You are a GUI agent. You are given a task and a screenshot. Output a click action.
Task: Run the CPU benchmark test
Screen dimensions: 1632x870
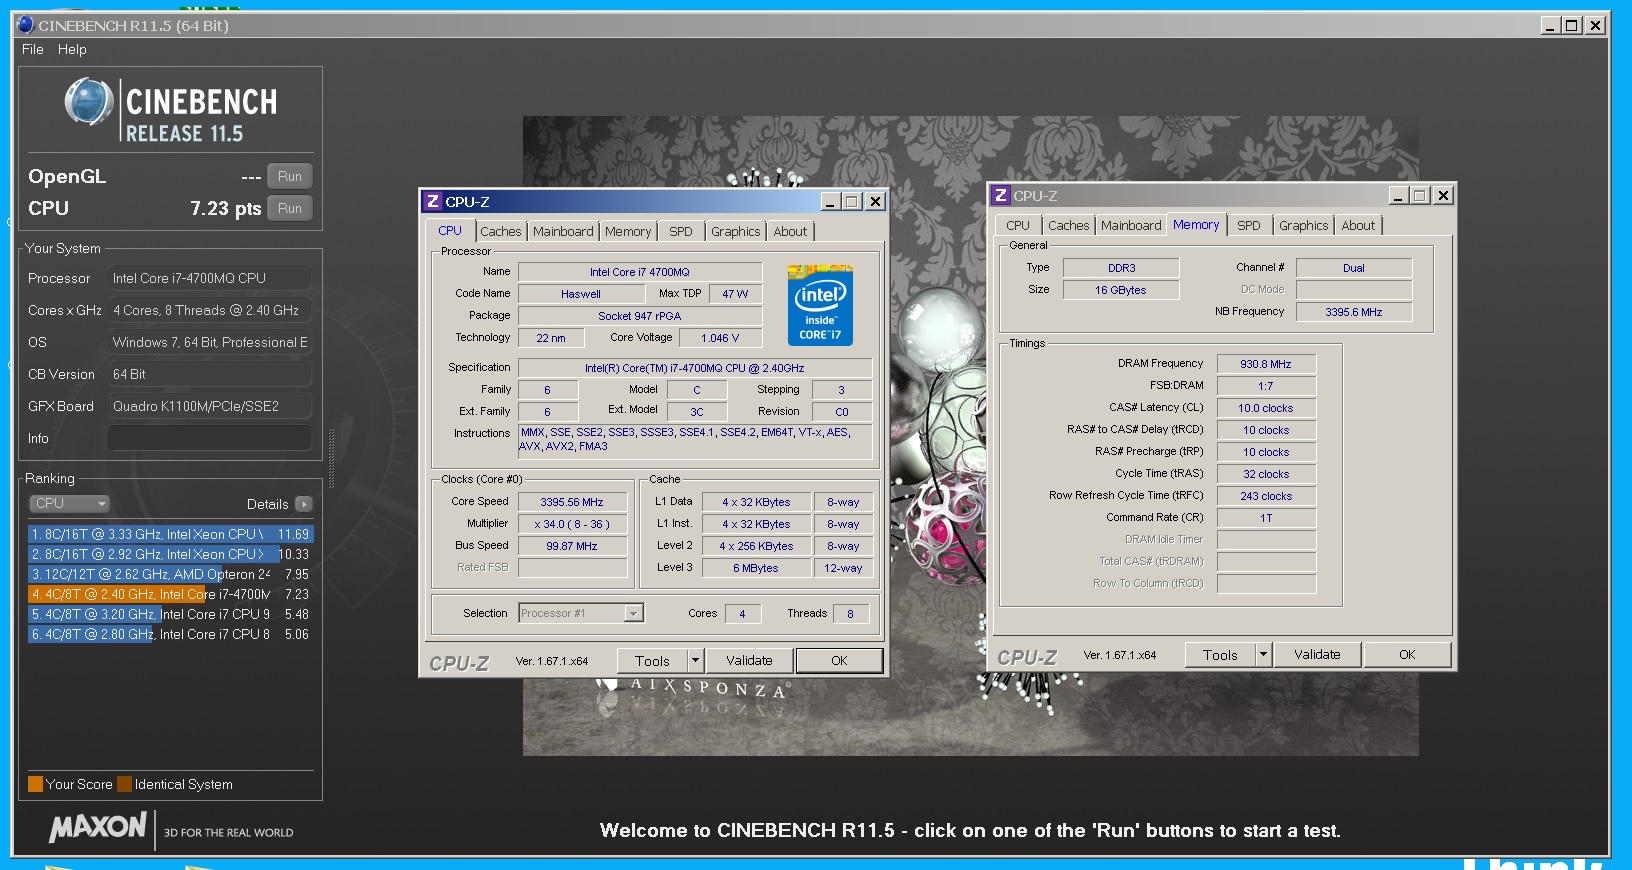290,208
